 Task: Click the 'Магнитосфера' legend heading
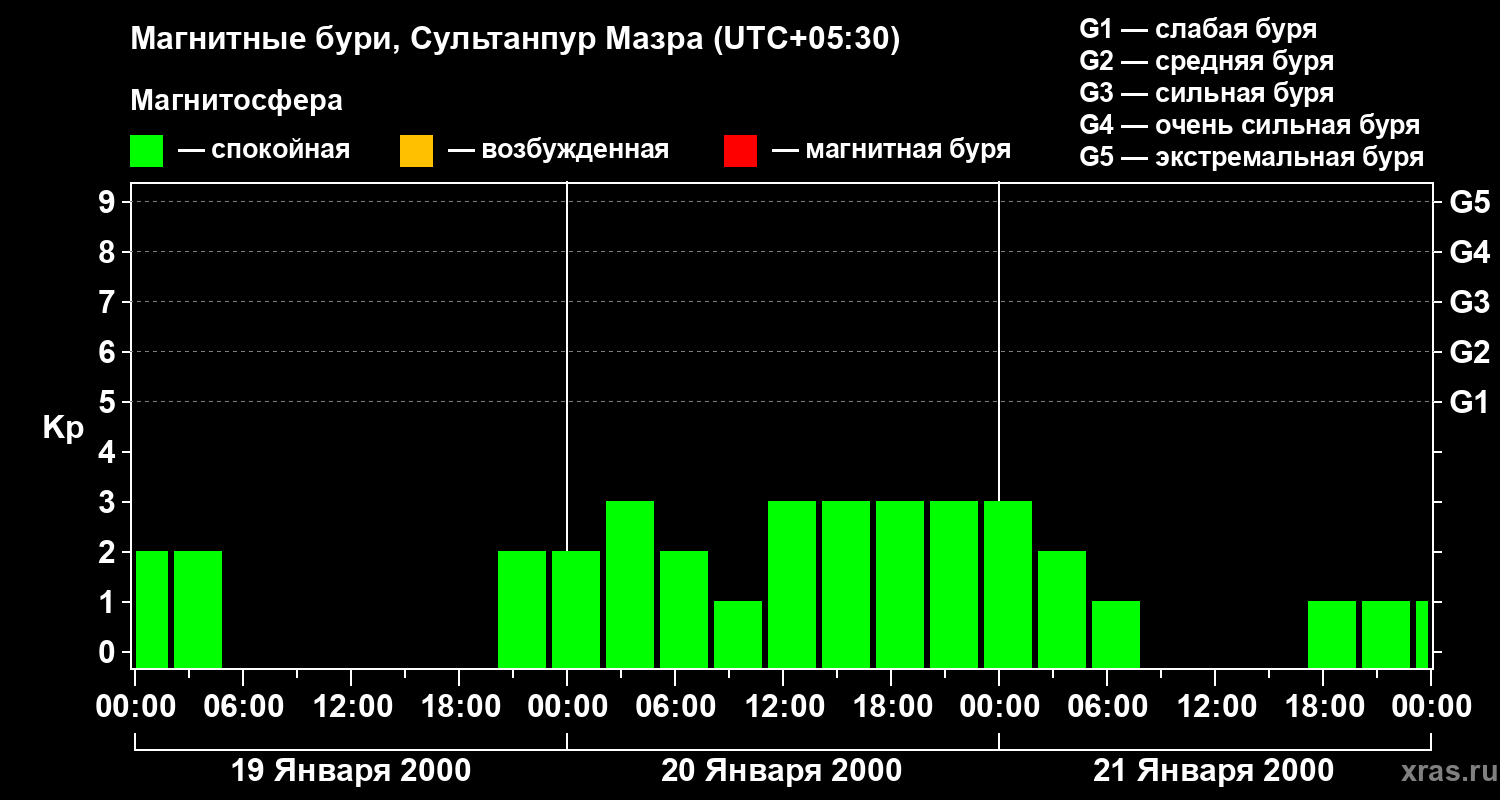pyautogui.click(x=236, y=101)
